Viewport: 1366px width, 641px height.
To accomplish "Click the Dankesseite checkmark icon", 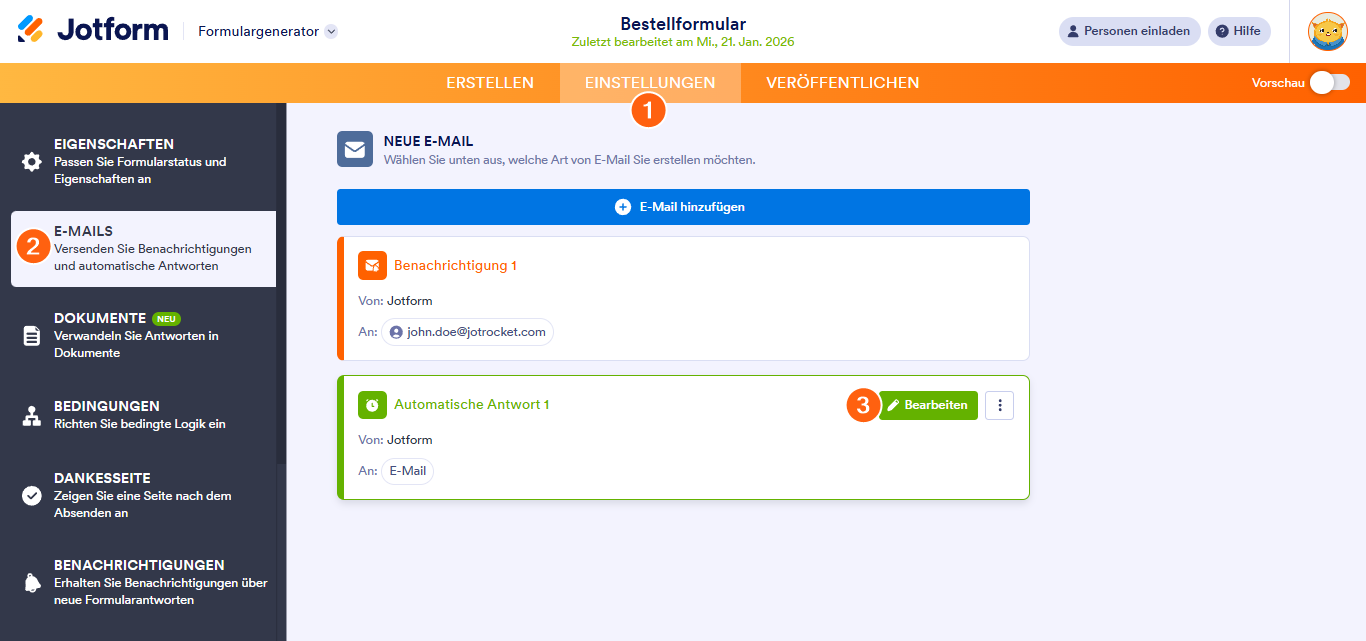I will point(32,496).
